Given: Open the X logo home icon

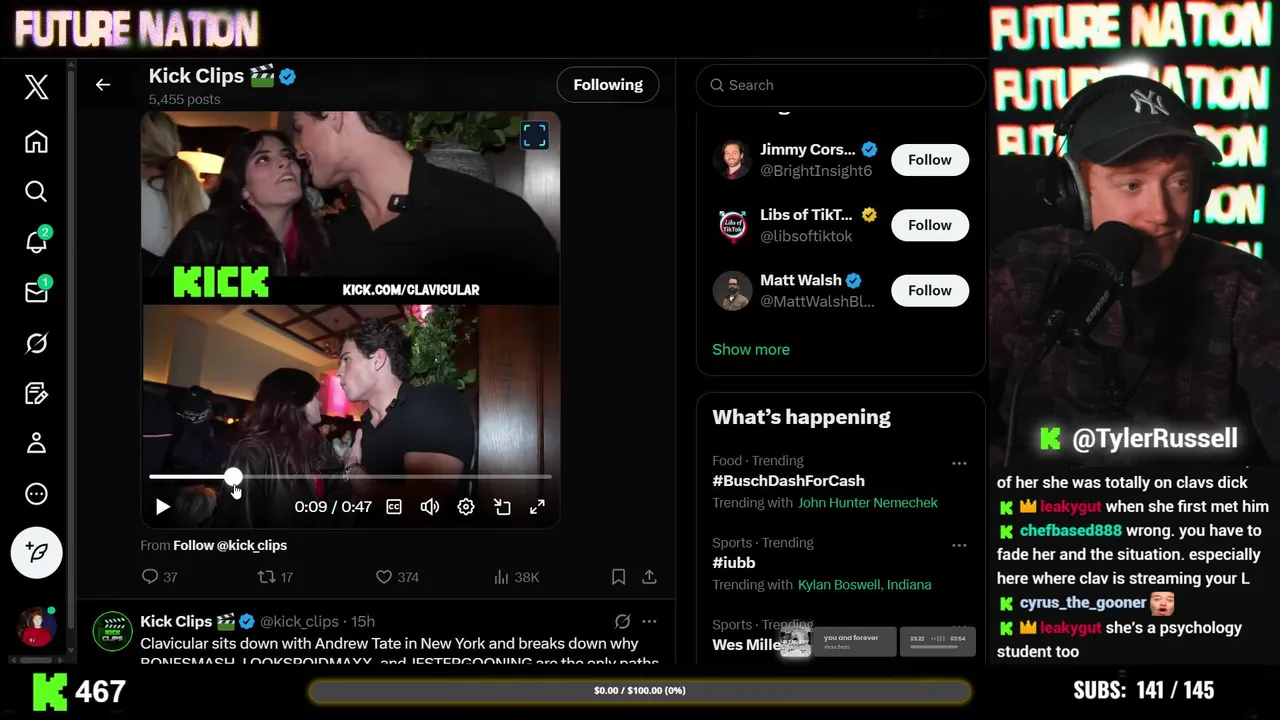Looking at the screenshot, I should point(36,87).
